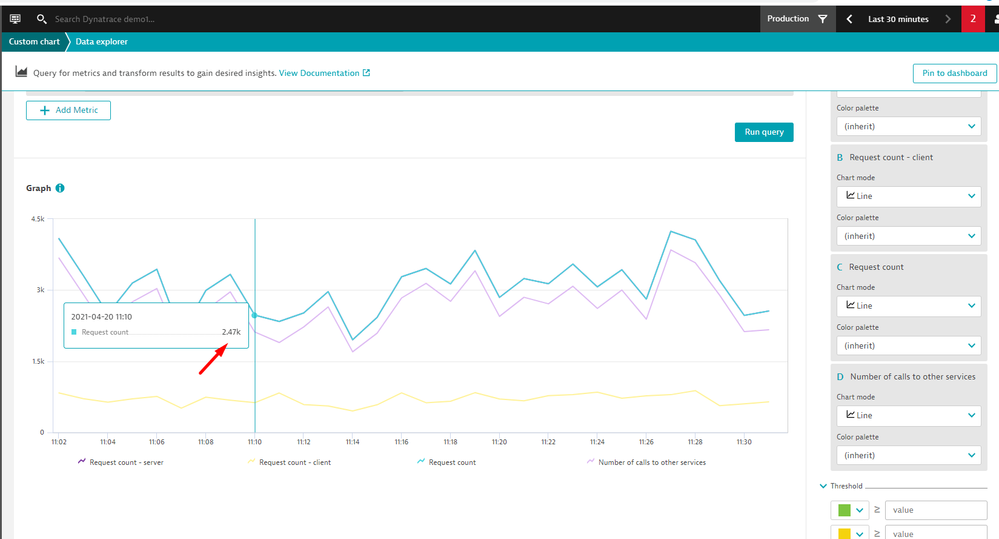Open the Dynatrace navigation menu icon

click(15, 19)
